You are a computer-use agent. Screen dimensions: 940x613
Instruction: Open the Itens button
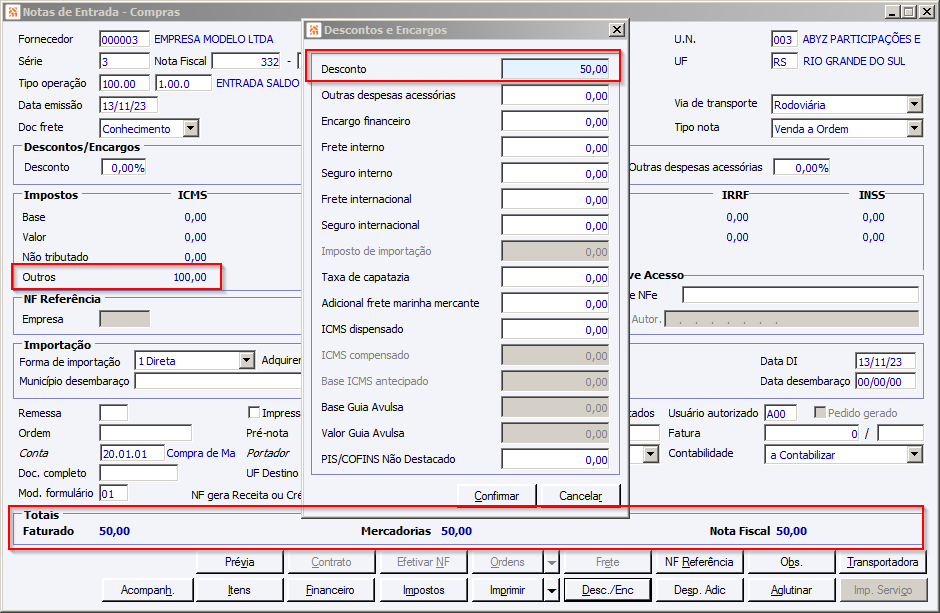(x=240, y=590)
